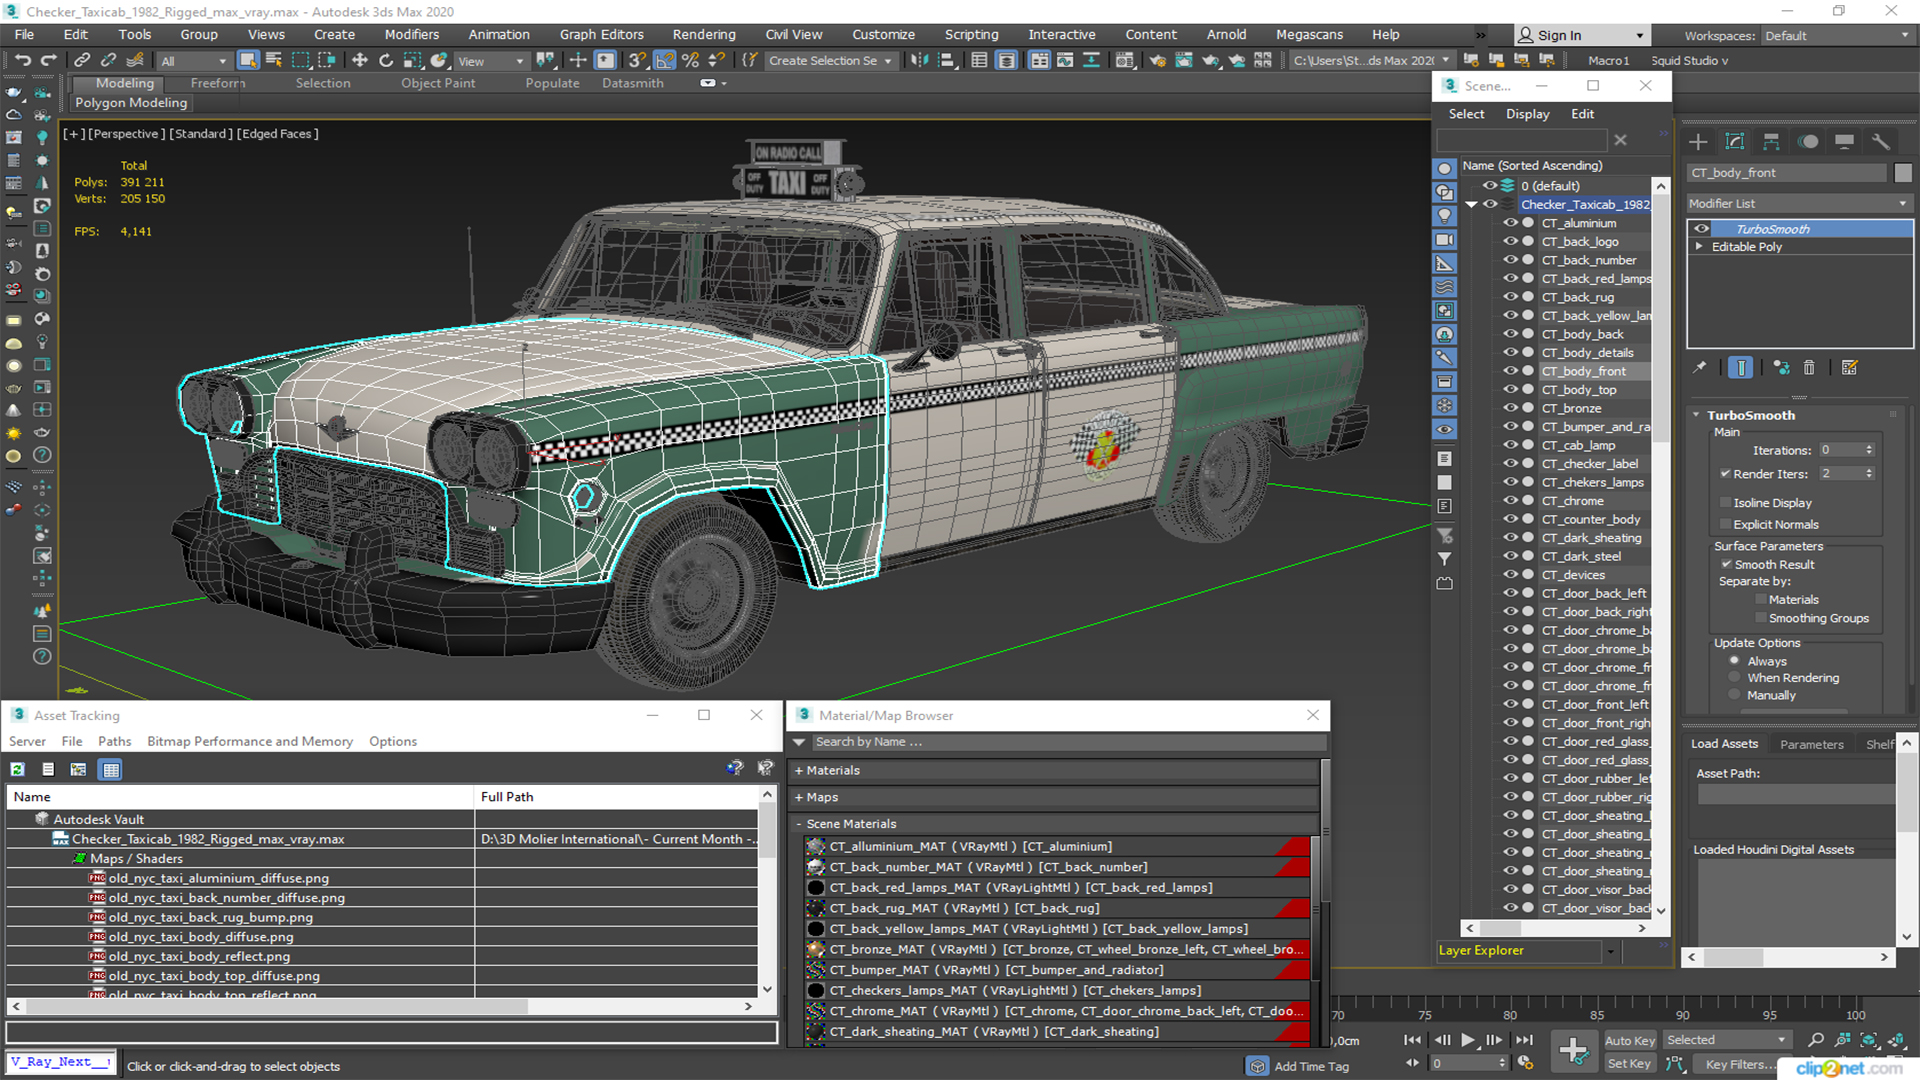Viewport: 1920px width, 1080px height.
Task: Click the Redo arrow in main toolbar
Action: 48,60
